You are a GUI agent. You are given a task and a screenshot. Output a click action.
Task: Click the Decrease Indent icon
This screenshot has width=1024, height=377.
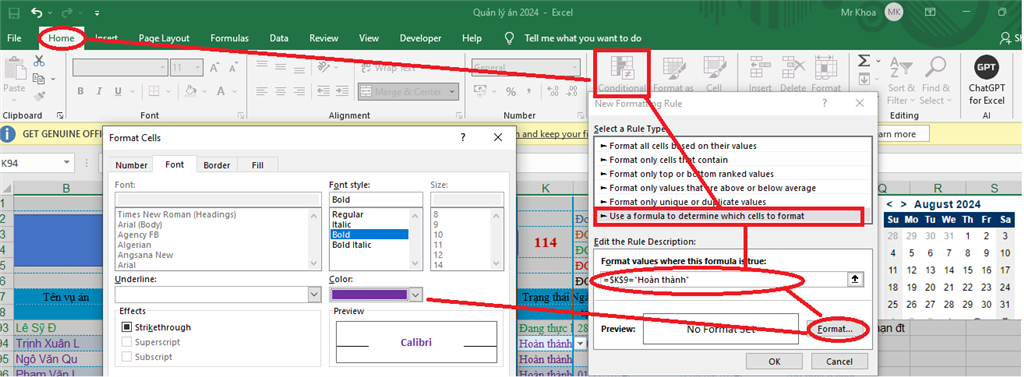point(323,91)
